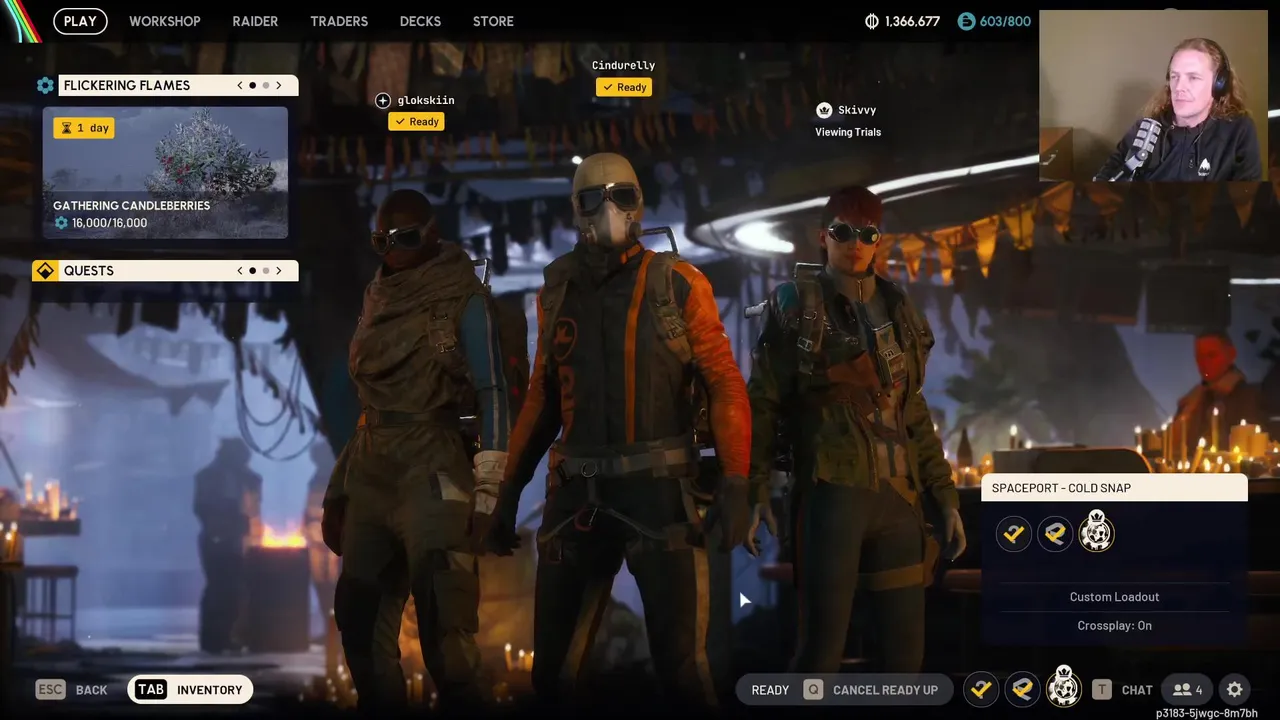
Task: Open the Gathering Candleberries event card
Action: [165, 173]
